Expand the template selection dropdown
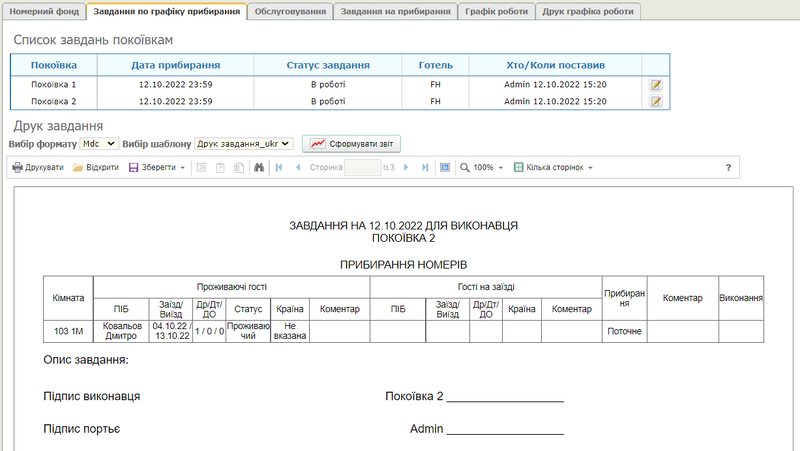The image size is (800, 451). pyautogui.click(x=244, y=144)
